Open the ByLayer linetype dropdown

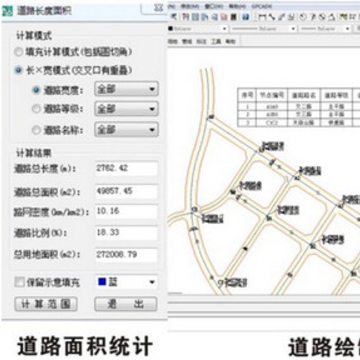pyautogui.click(x=264, y=29)
